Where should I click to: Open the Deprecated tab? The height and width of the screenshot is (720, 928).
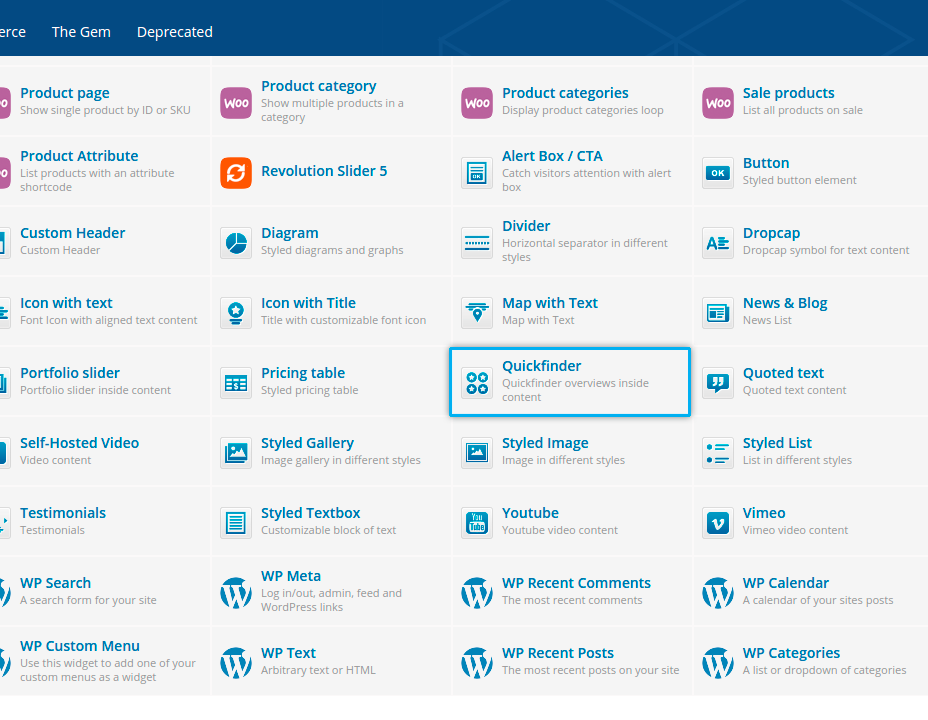pos(175,32)
